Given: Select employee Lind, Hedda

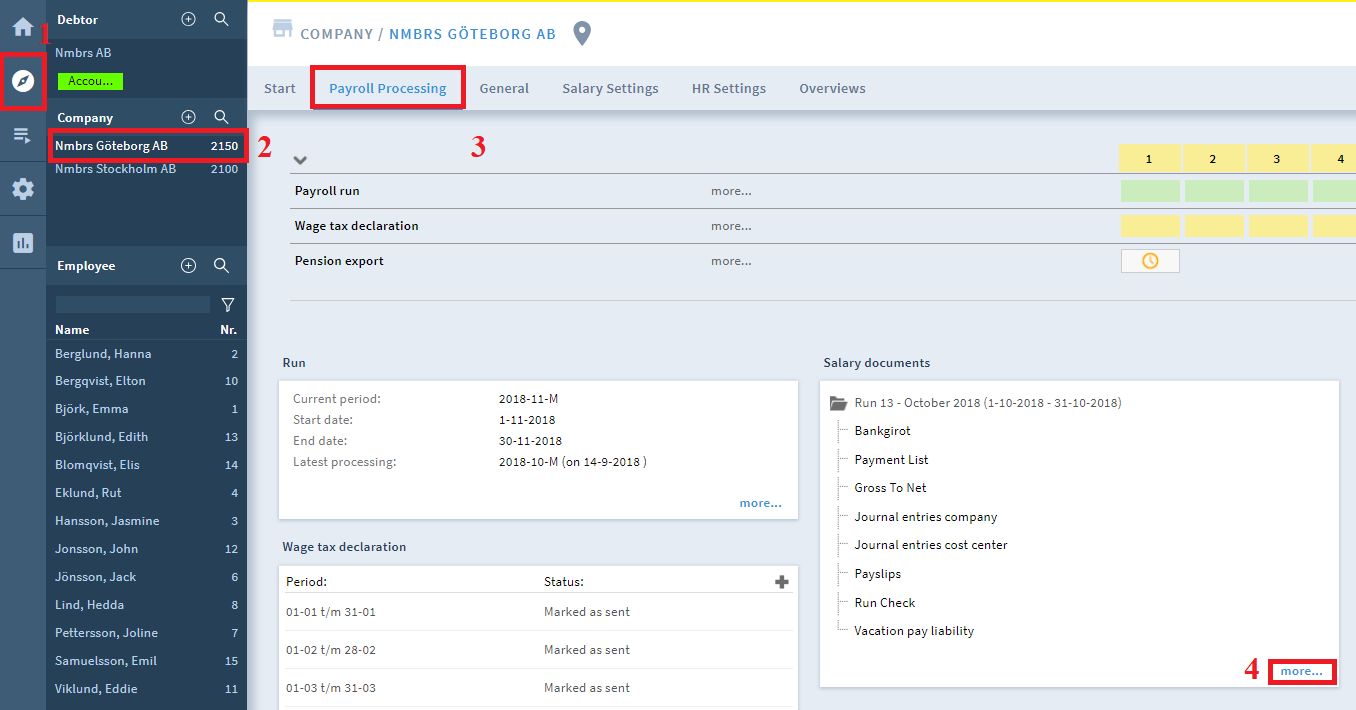Looking at the screenshot, I should click(146, 605).
